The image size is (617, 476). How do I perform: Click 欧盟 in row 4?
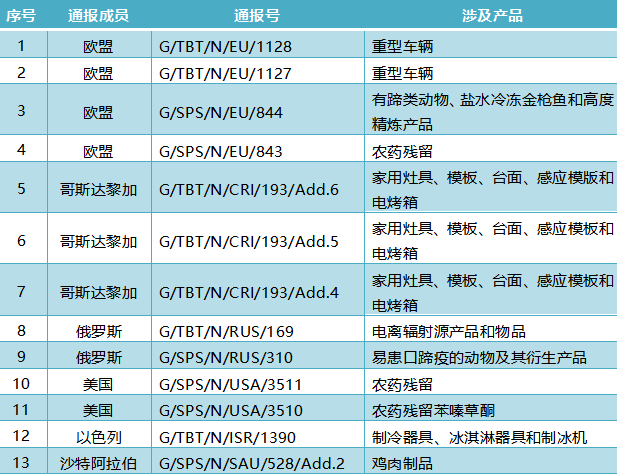click(x=98, y=151)
